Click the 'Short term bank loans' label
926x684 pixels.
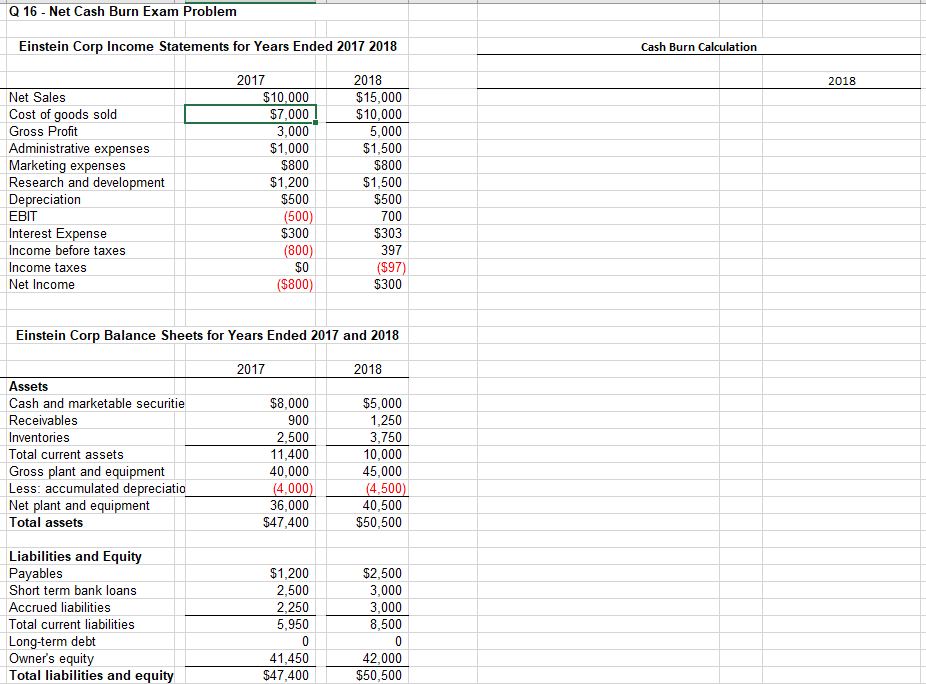(73, 591)
